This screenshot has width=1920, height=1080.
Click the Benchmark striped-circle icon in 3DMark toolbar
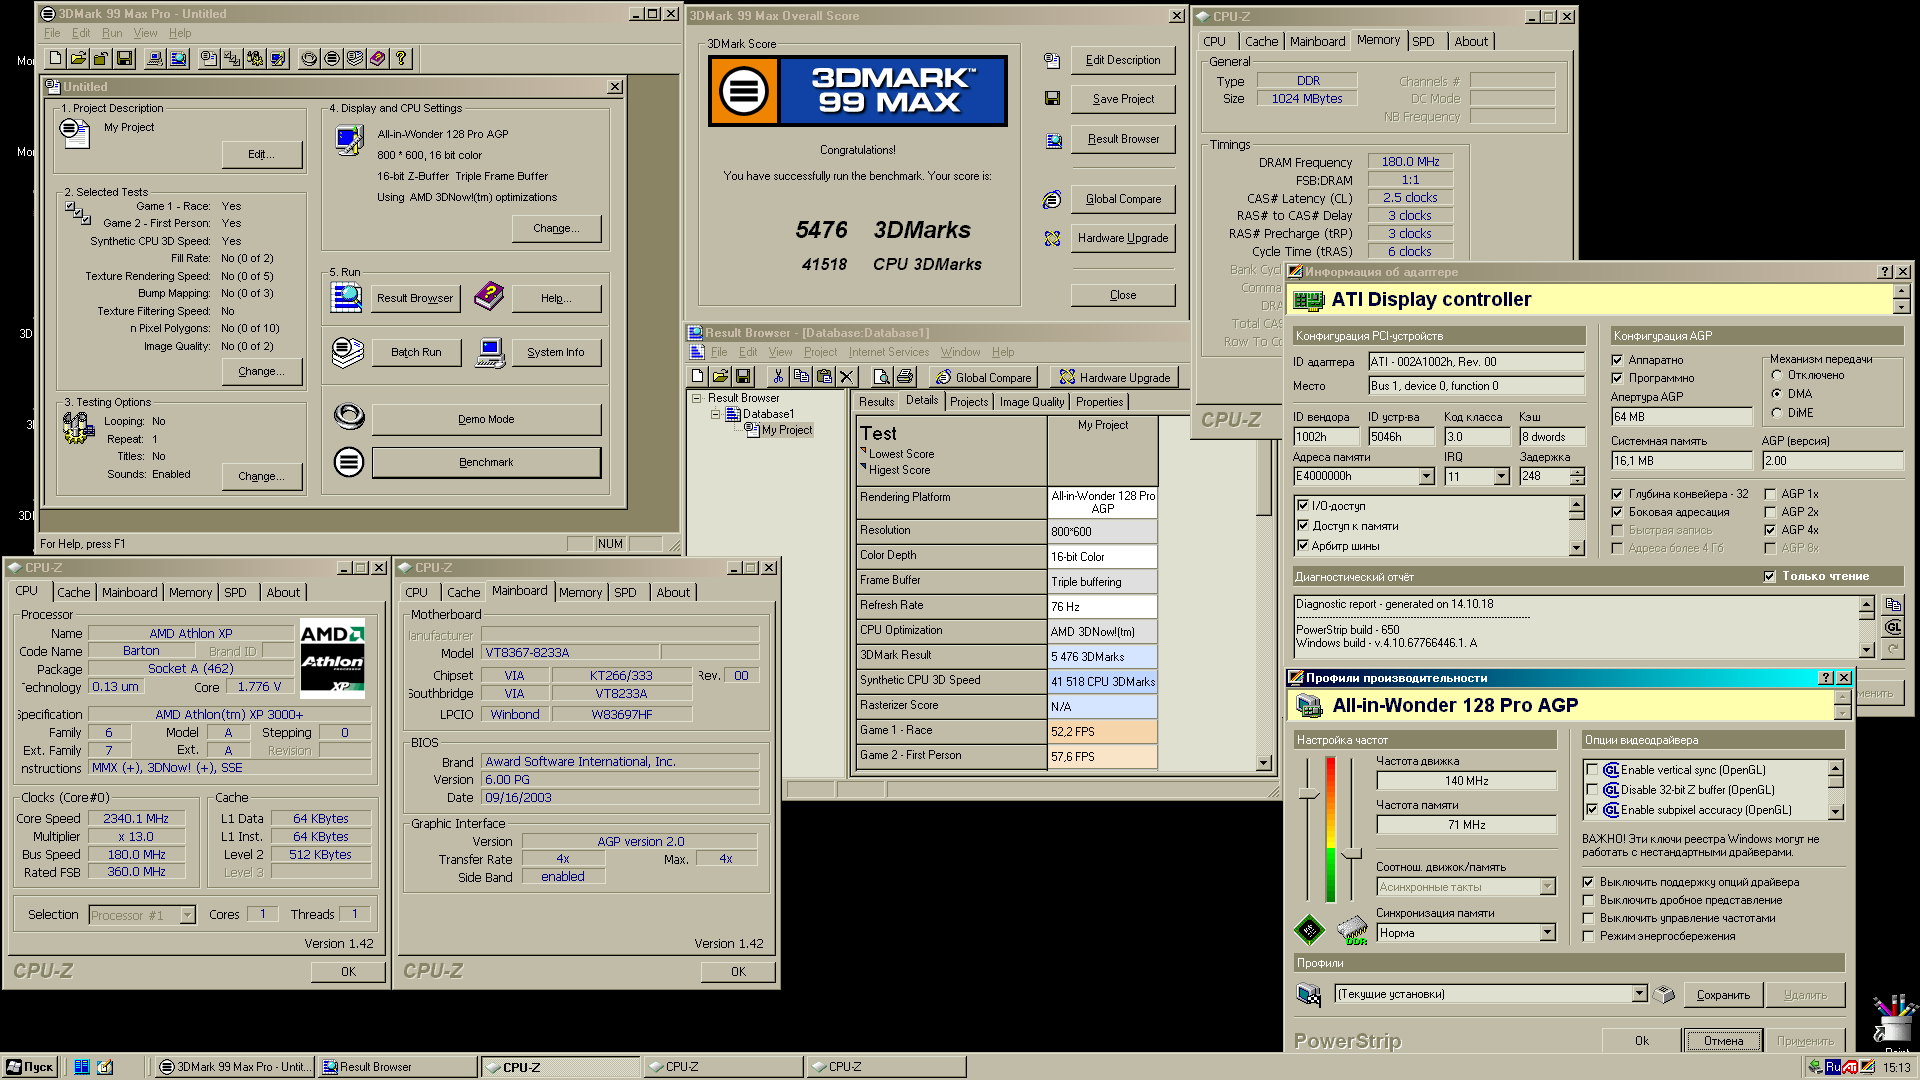tap(332, 59)
